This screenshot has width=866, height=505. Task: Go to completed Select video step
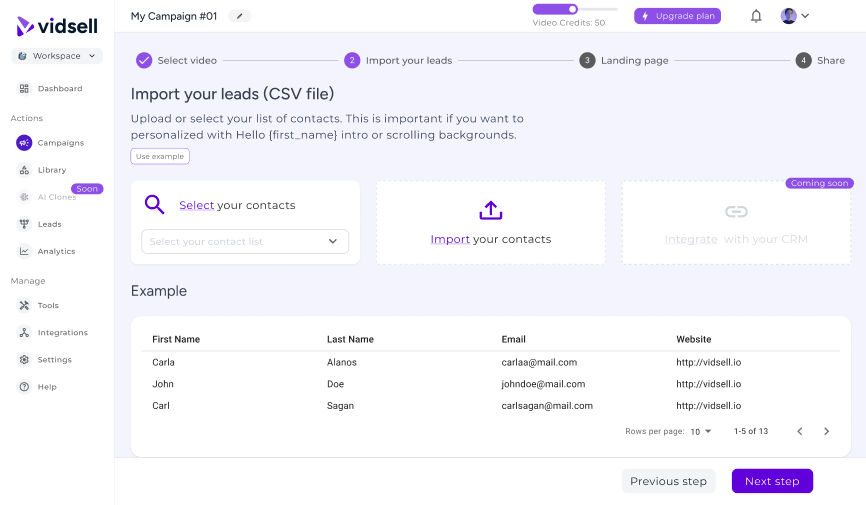[177, 60]
